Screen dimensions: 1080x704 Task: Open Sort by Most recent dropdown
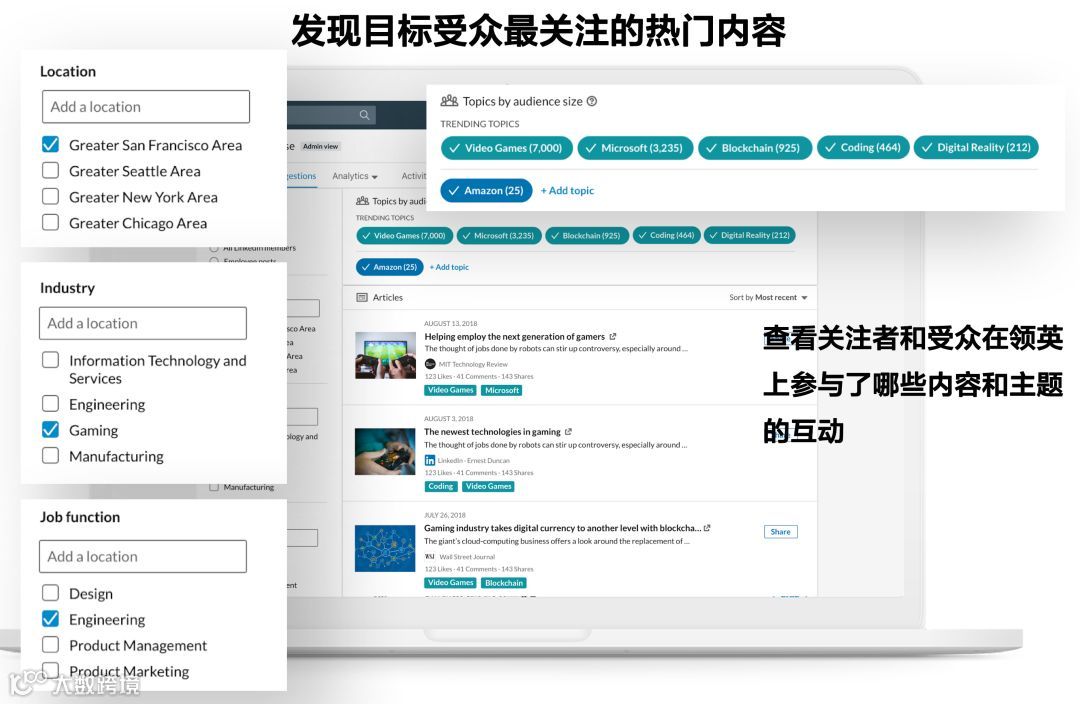coord(768,298)
